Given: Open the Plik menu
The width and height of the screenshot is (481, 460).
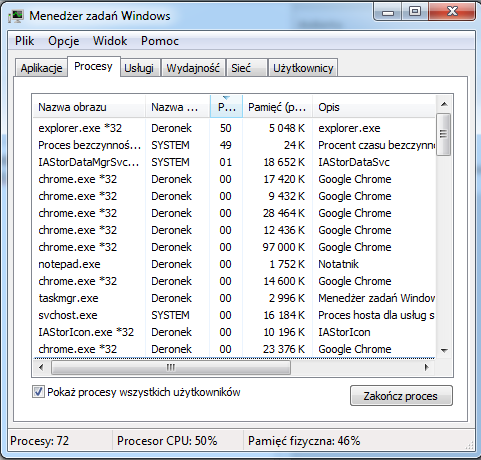Looking at the screenshot, I should [x=24, y=41].
